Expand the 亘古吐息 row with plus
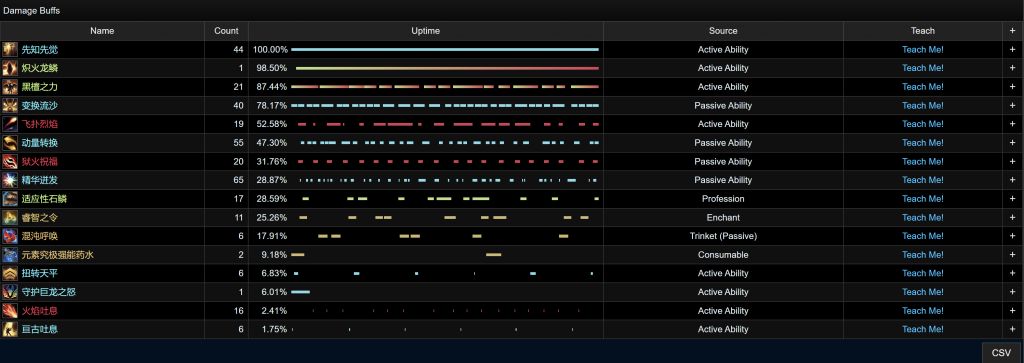This screenshot has width=1024, height=363. click(1012, 330)
